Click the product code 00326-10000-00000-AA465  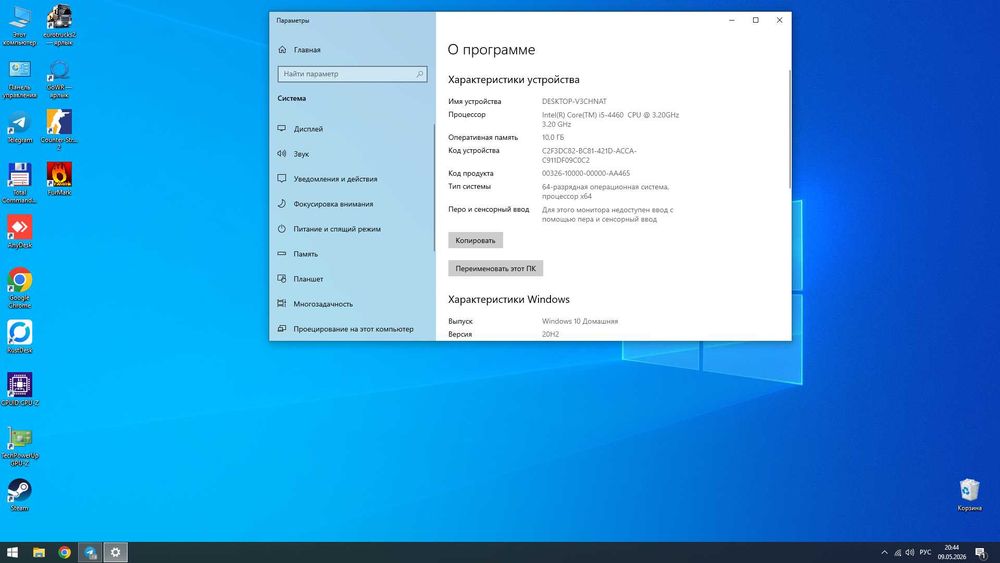(585, 173)
